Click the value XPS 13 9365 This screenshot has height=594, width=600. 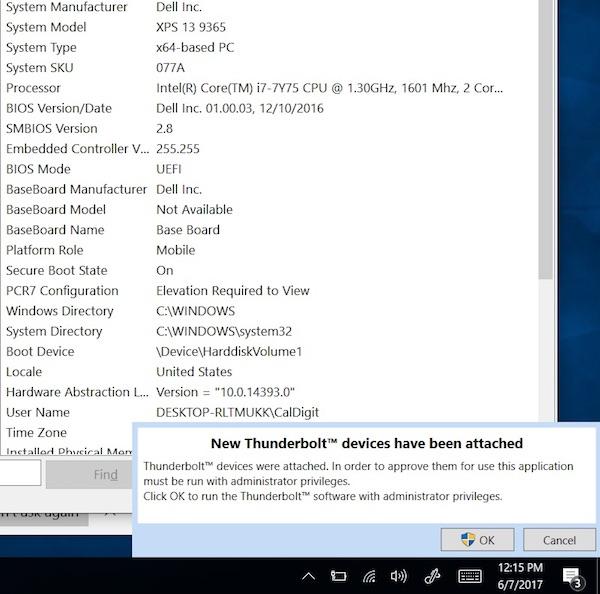click(191, 27)
